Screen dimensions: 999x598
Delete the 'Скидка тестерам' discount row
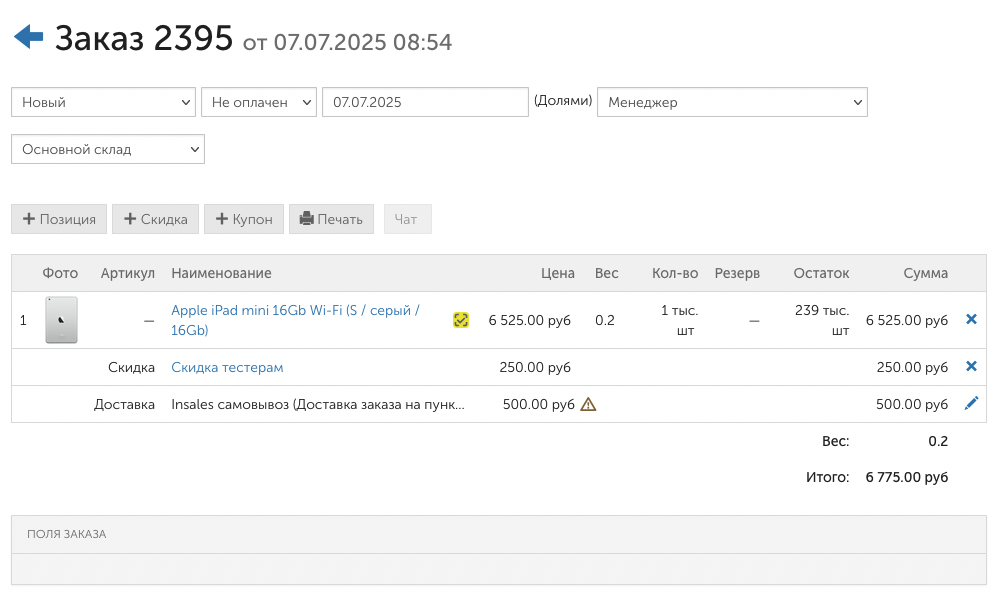coord(971,367)
